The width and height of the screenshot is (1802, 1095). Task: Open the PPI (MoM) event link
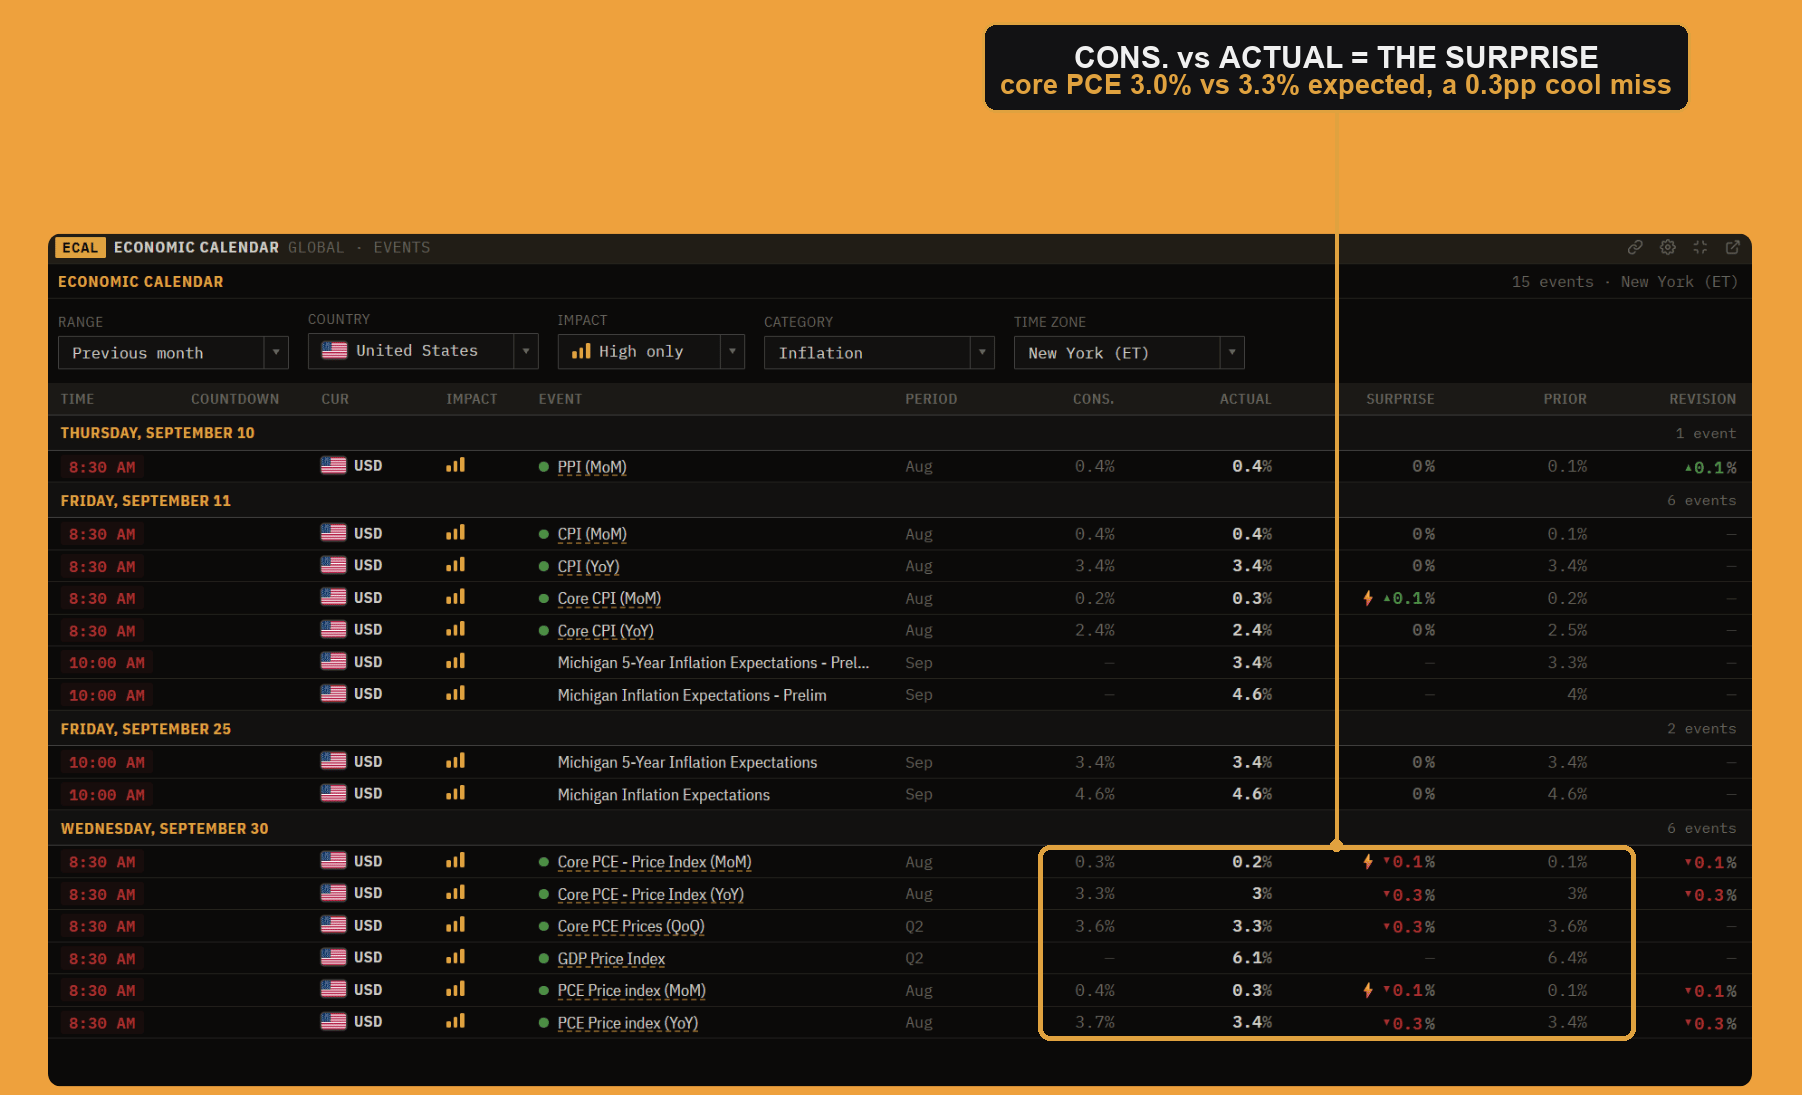(x=592, y=467)
